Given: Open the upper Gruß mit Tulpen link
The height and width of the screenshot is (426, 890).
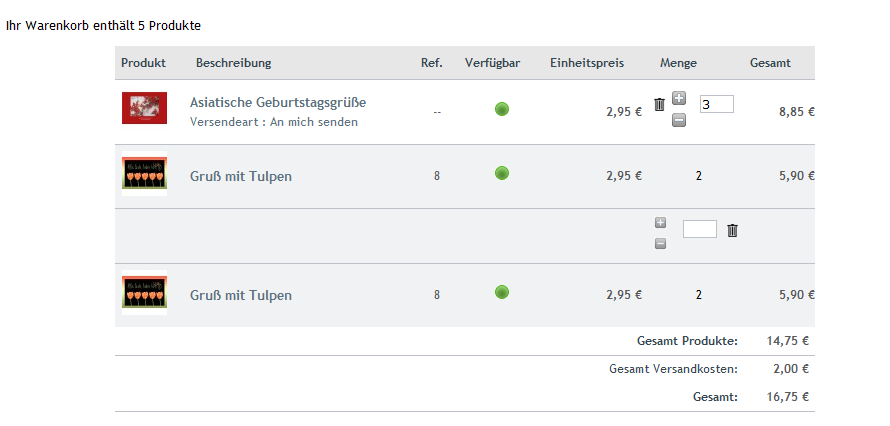Looking at the screenshot, I should [x=241, y=176].
